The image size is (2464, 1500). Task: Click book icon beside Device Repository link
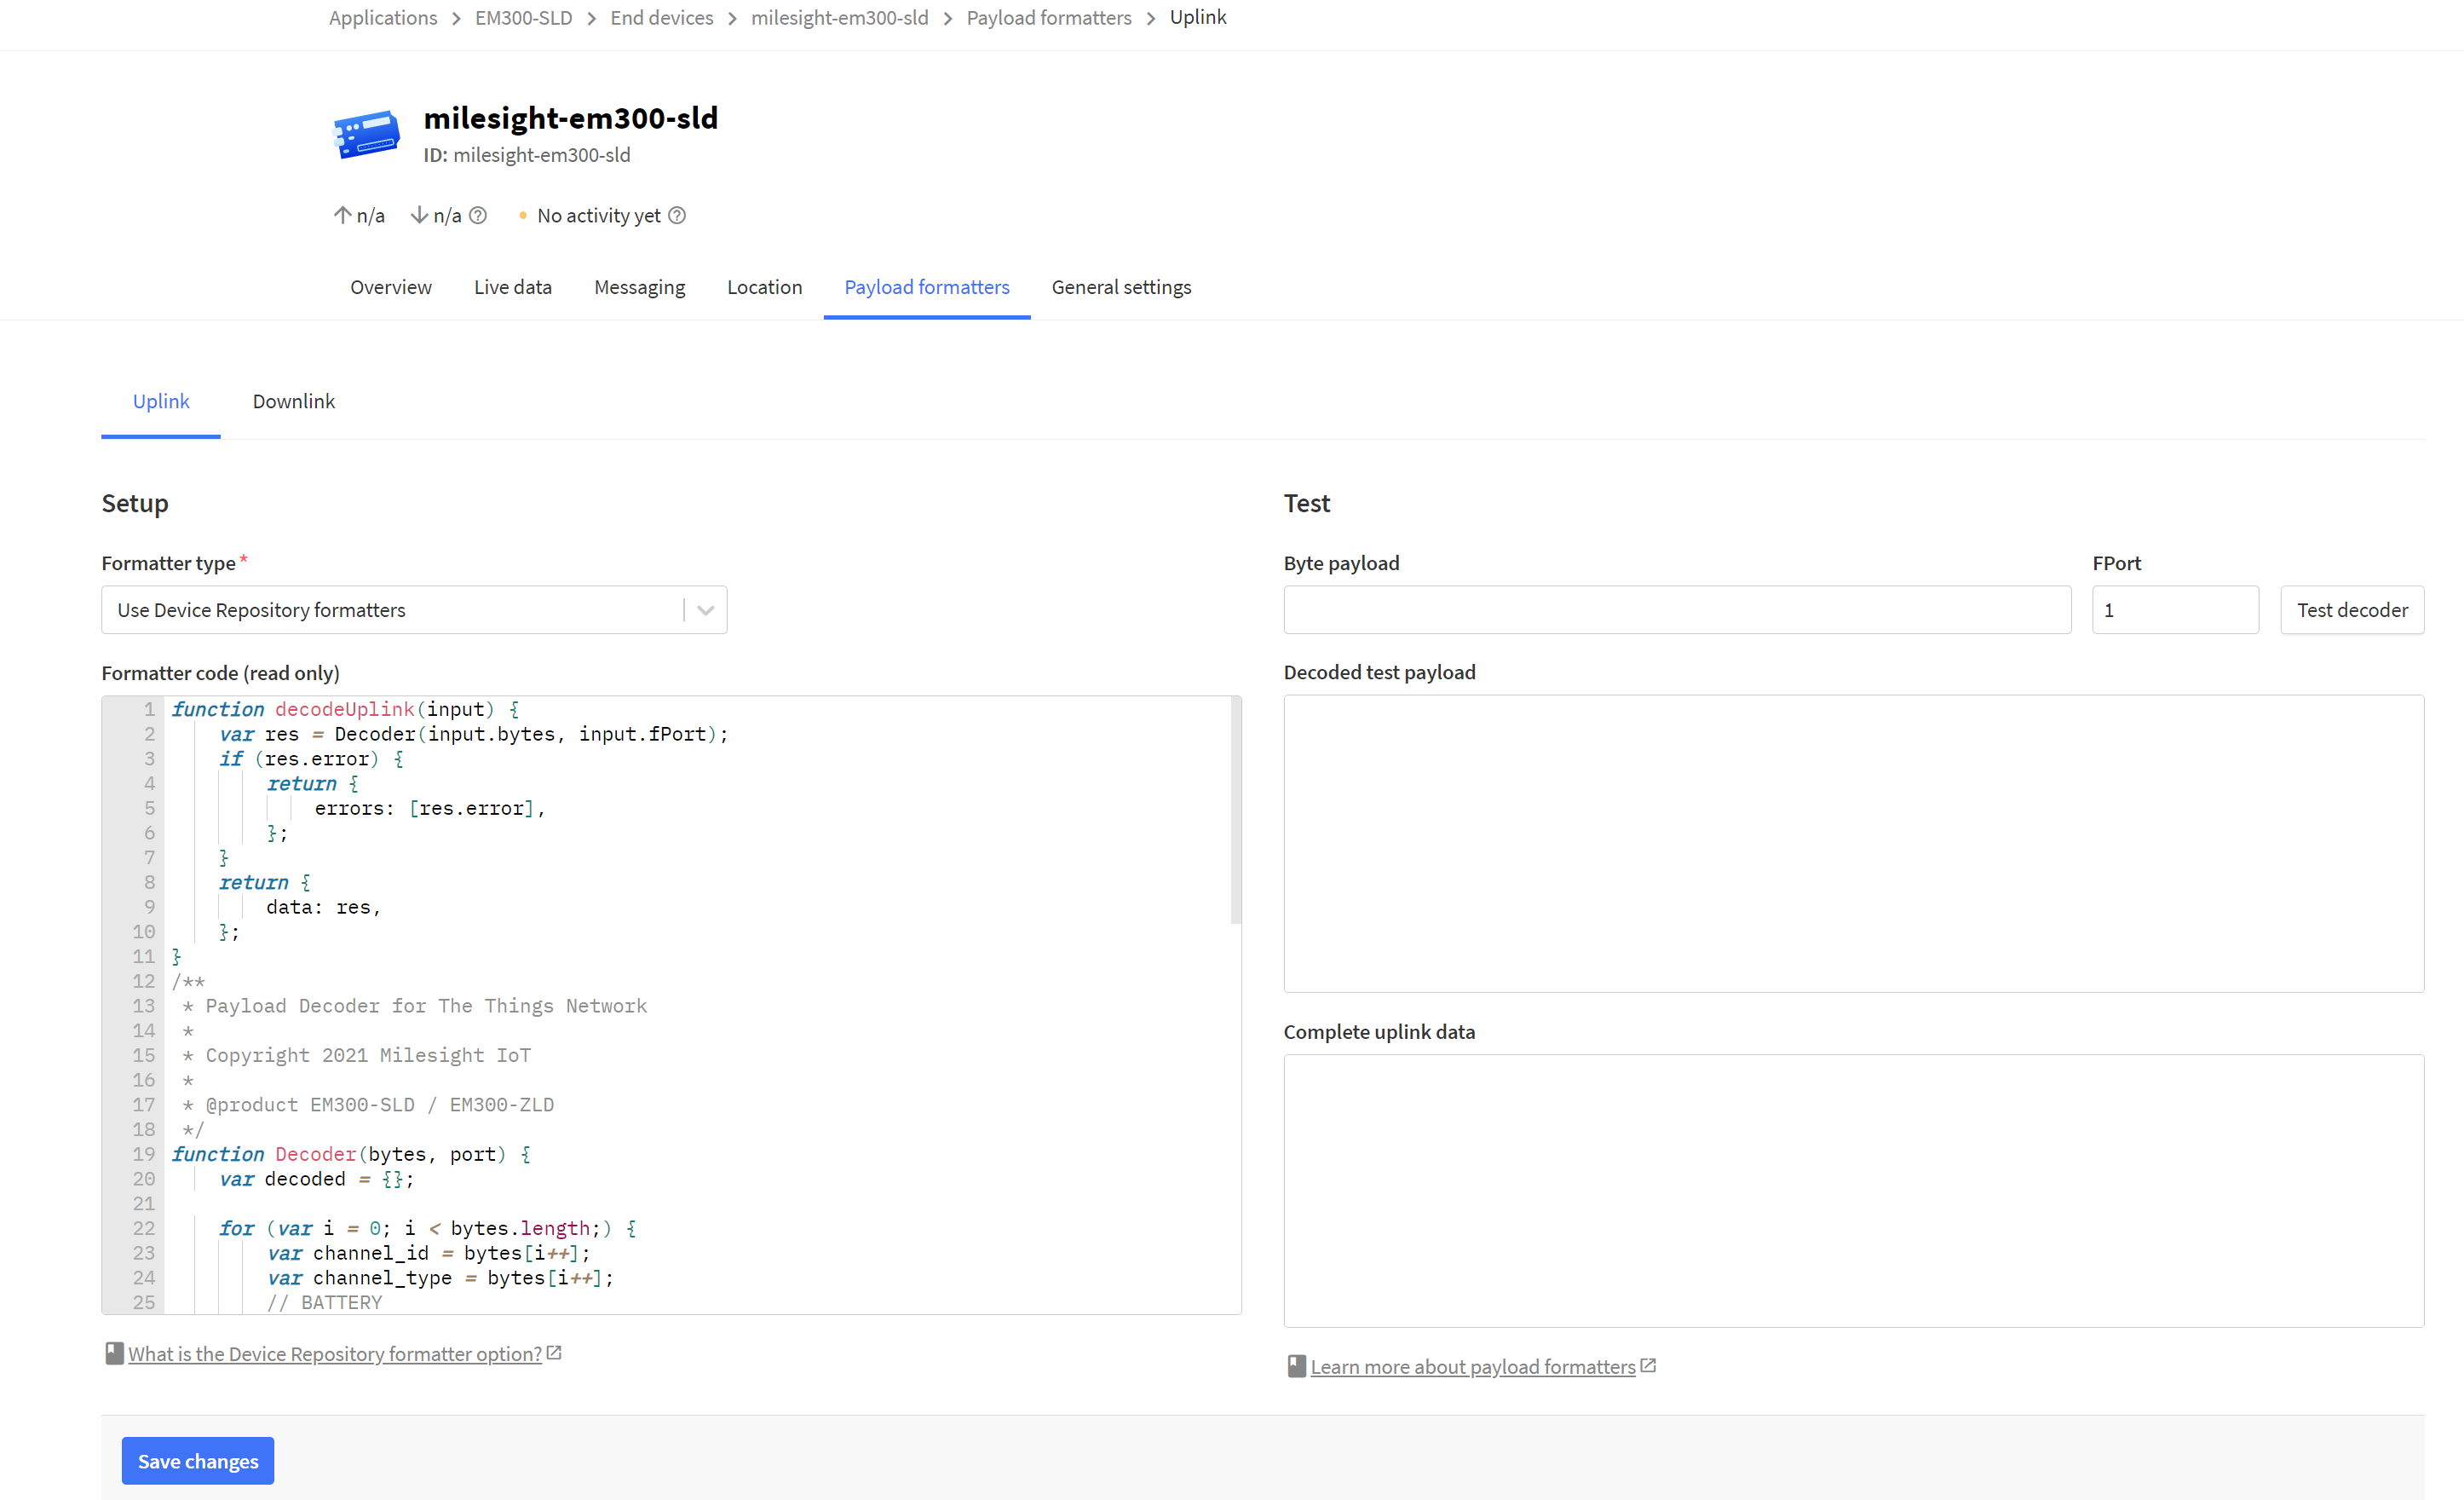pyautogui.click(x=115, y=1353)
